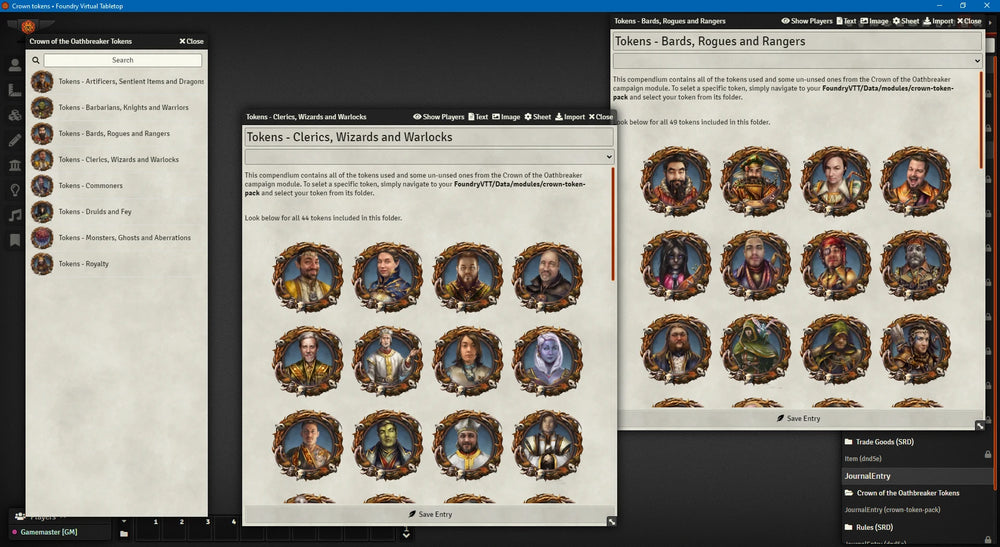Click the Walls Controls building icon
The height and width of the screenshot is (547, 1000).
coord(15,165)
